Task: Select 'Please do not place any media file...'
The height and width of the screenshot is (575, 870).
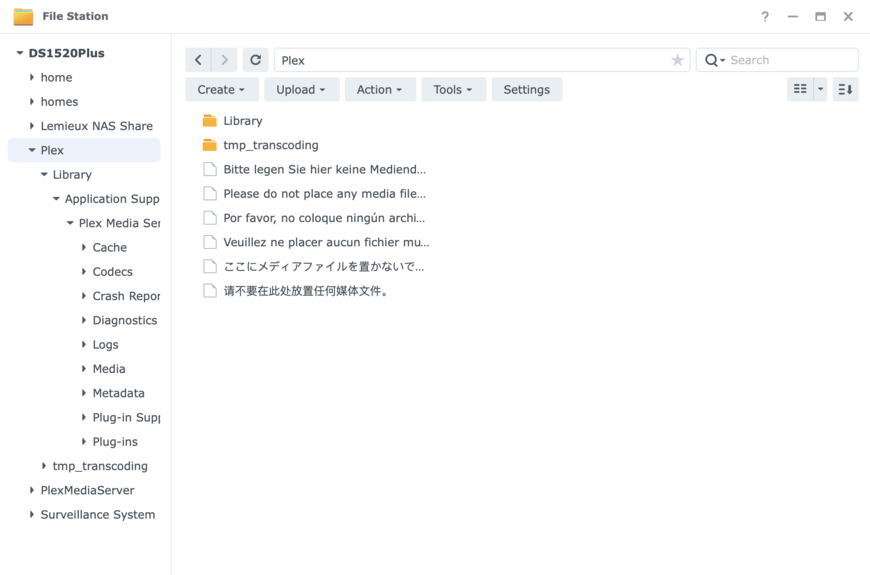Action: pos(325,194)
